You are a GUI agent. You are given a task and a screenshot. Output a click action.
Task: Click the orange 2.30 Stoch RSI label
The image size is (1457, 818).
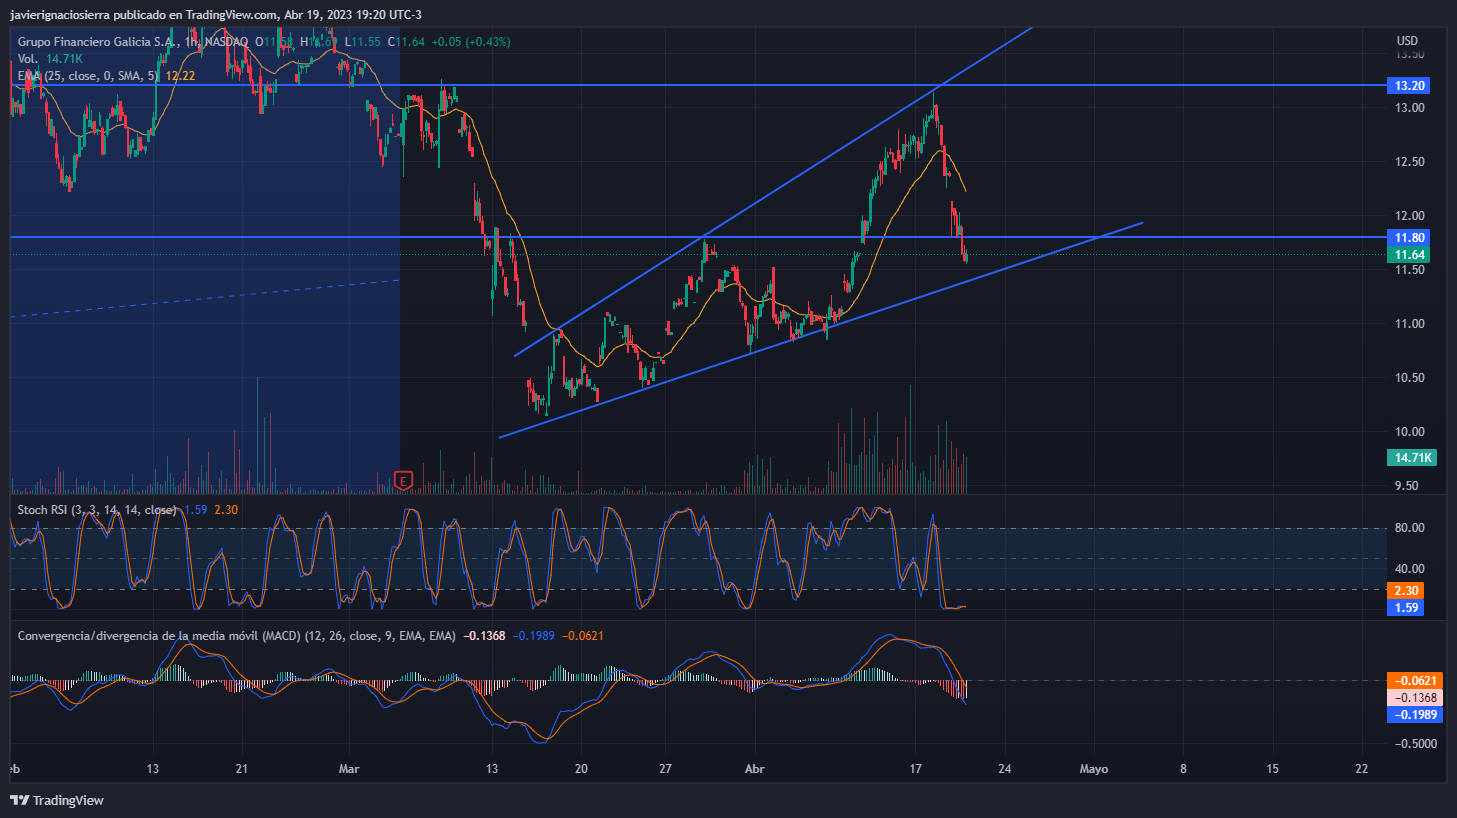1406,591
